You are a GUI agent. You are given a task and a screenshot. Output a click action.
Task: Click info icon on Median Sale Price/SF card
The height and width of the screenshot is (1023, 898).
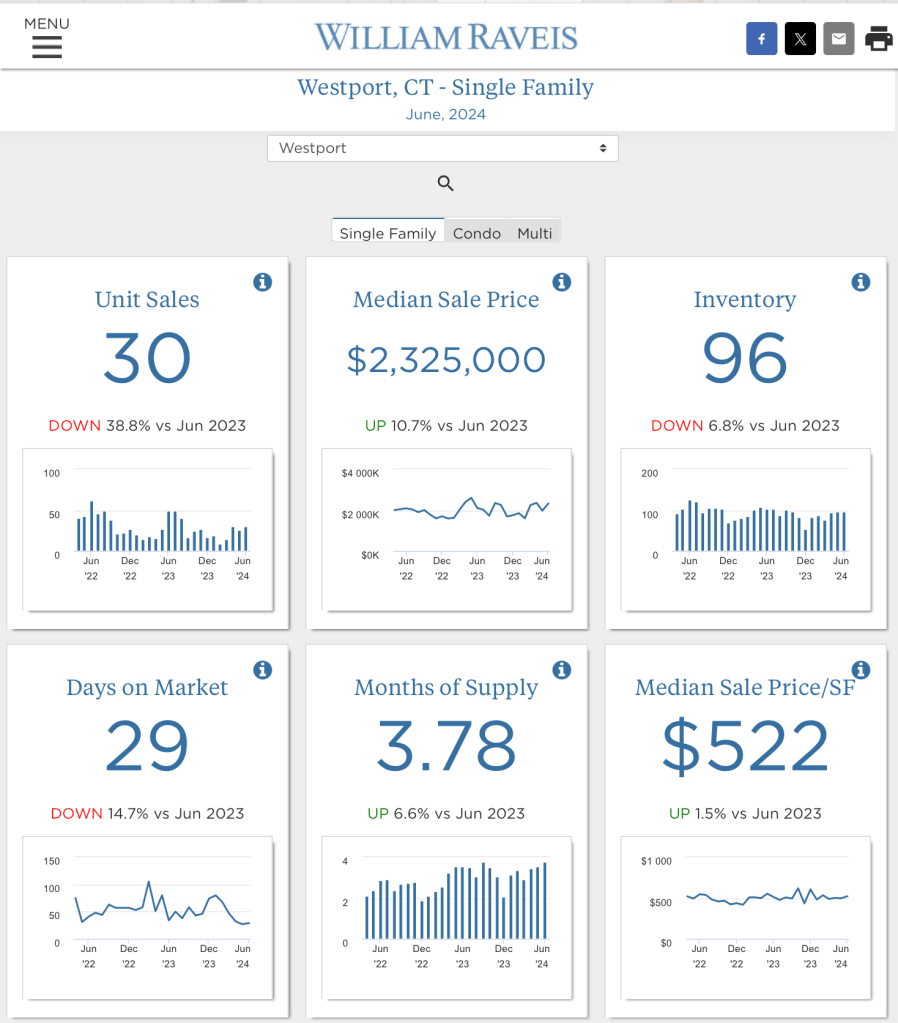coord(860,670)
